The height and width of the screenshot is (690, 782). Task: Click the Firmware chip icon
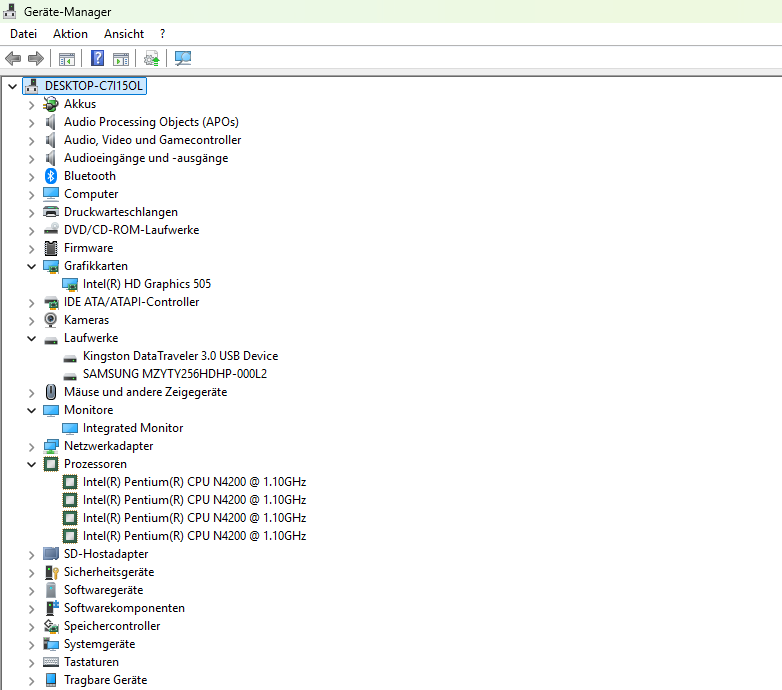point(51,248)
